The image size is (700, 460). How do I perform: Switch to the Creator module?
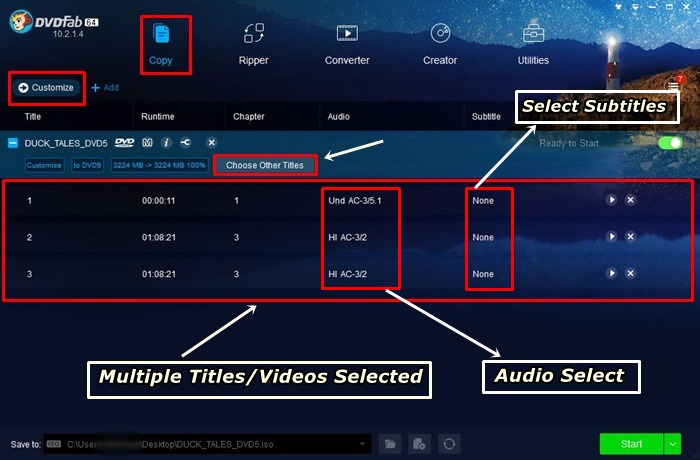pyautogui.click(x=440, y=45)
